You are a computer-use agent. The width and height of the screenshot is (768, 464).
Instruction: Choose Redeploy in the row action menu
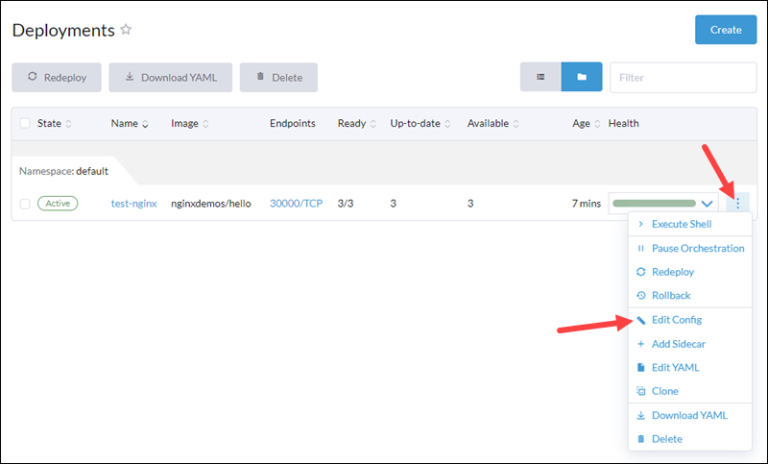tap(690, 271)
